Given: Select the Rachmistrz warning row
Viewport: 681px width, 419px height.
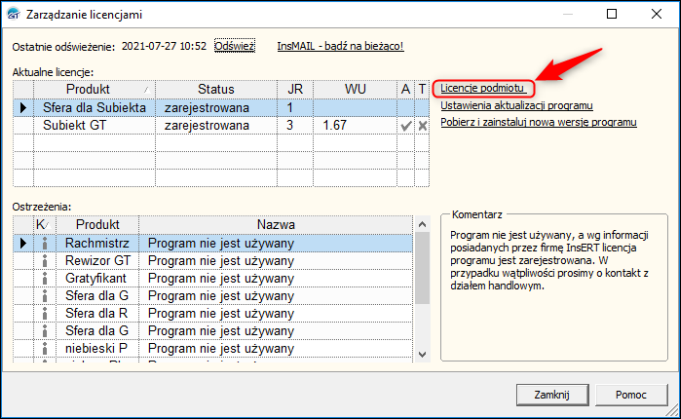Looking at the screenshot, I should (x=213, y=243).
